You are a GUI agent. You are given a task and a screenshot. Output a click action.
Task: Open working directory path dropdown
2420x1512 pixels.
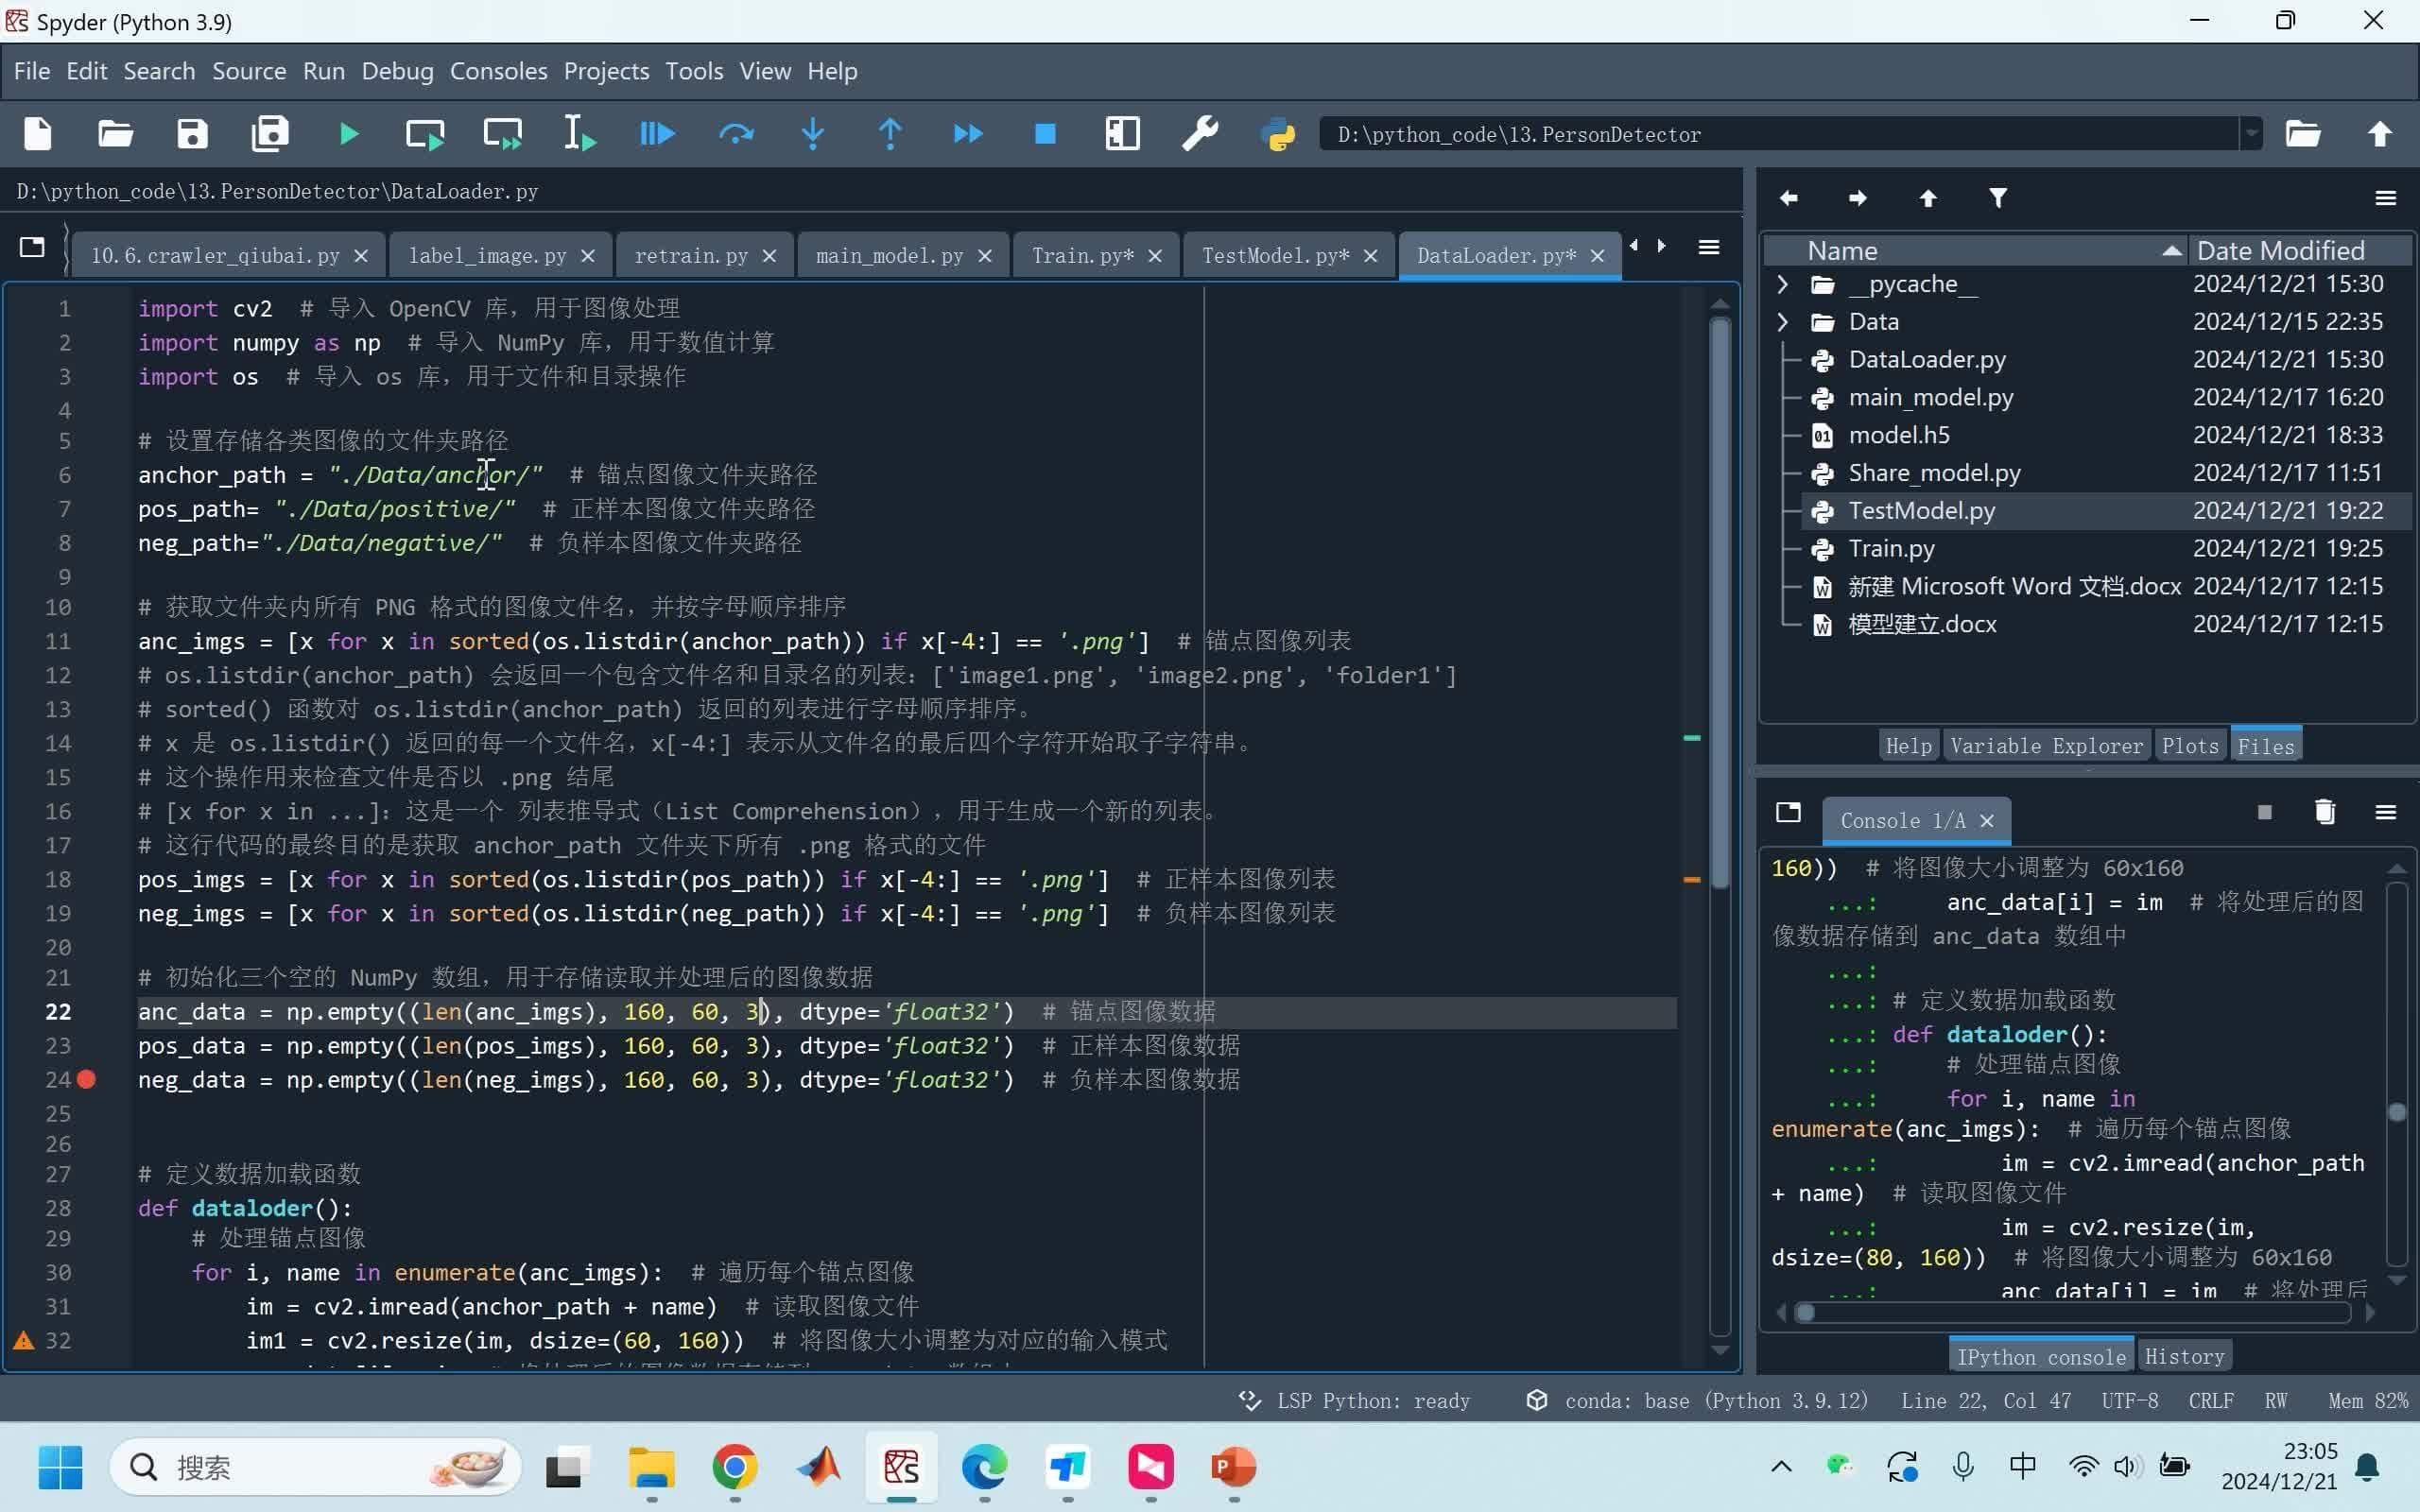click(x=2250, y=134)
